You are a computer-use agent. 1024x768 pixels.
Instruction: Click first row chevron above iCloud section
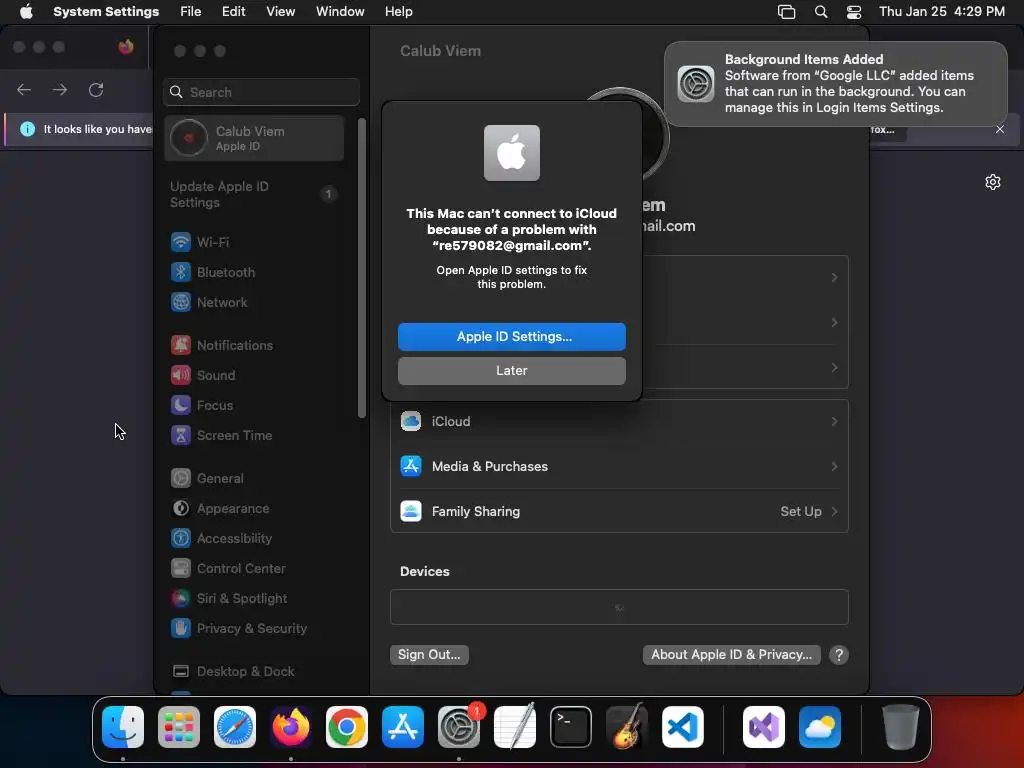coord(835,278)
